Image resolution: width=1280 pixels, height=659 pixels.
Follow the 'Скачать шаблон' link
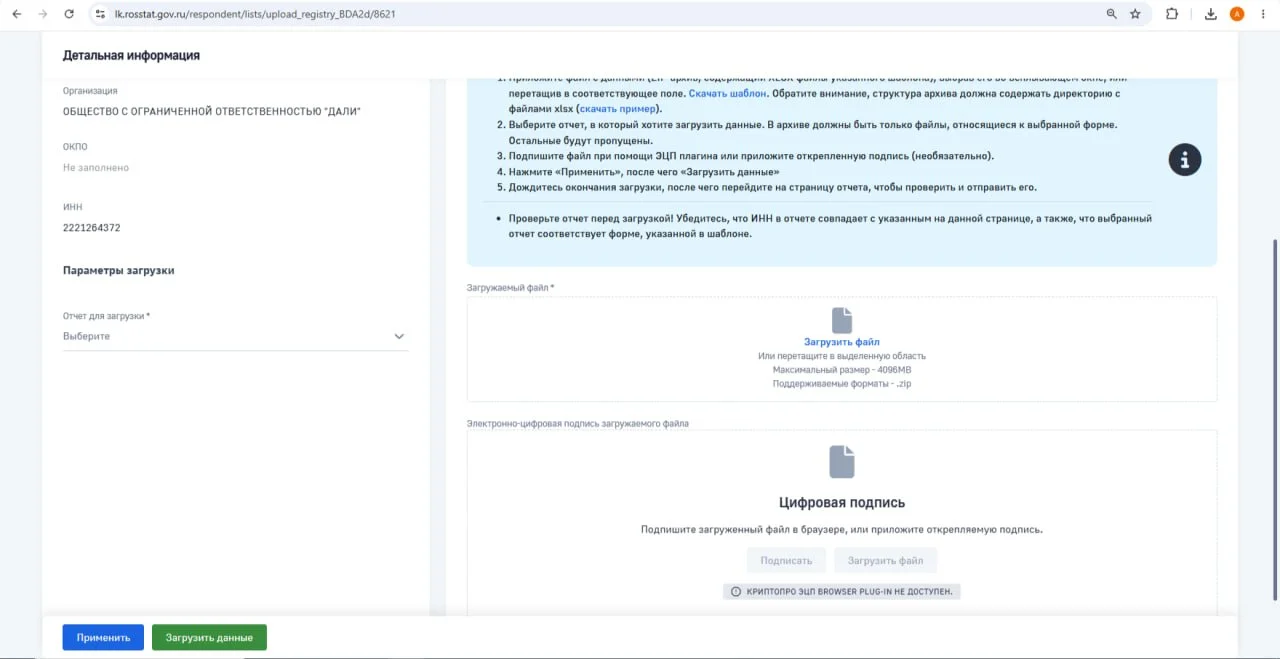point(727,93)
